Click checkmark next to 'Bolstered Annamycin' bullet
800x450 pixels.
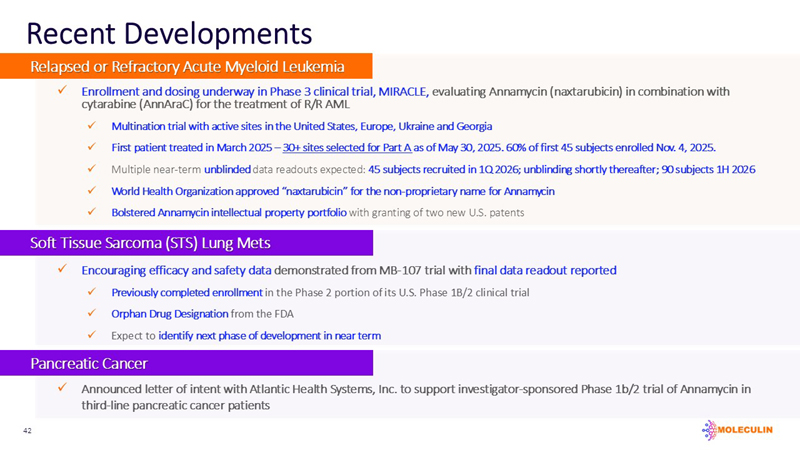(91, 211)
